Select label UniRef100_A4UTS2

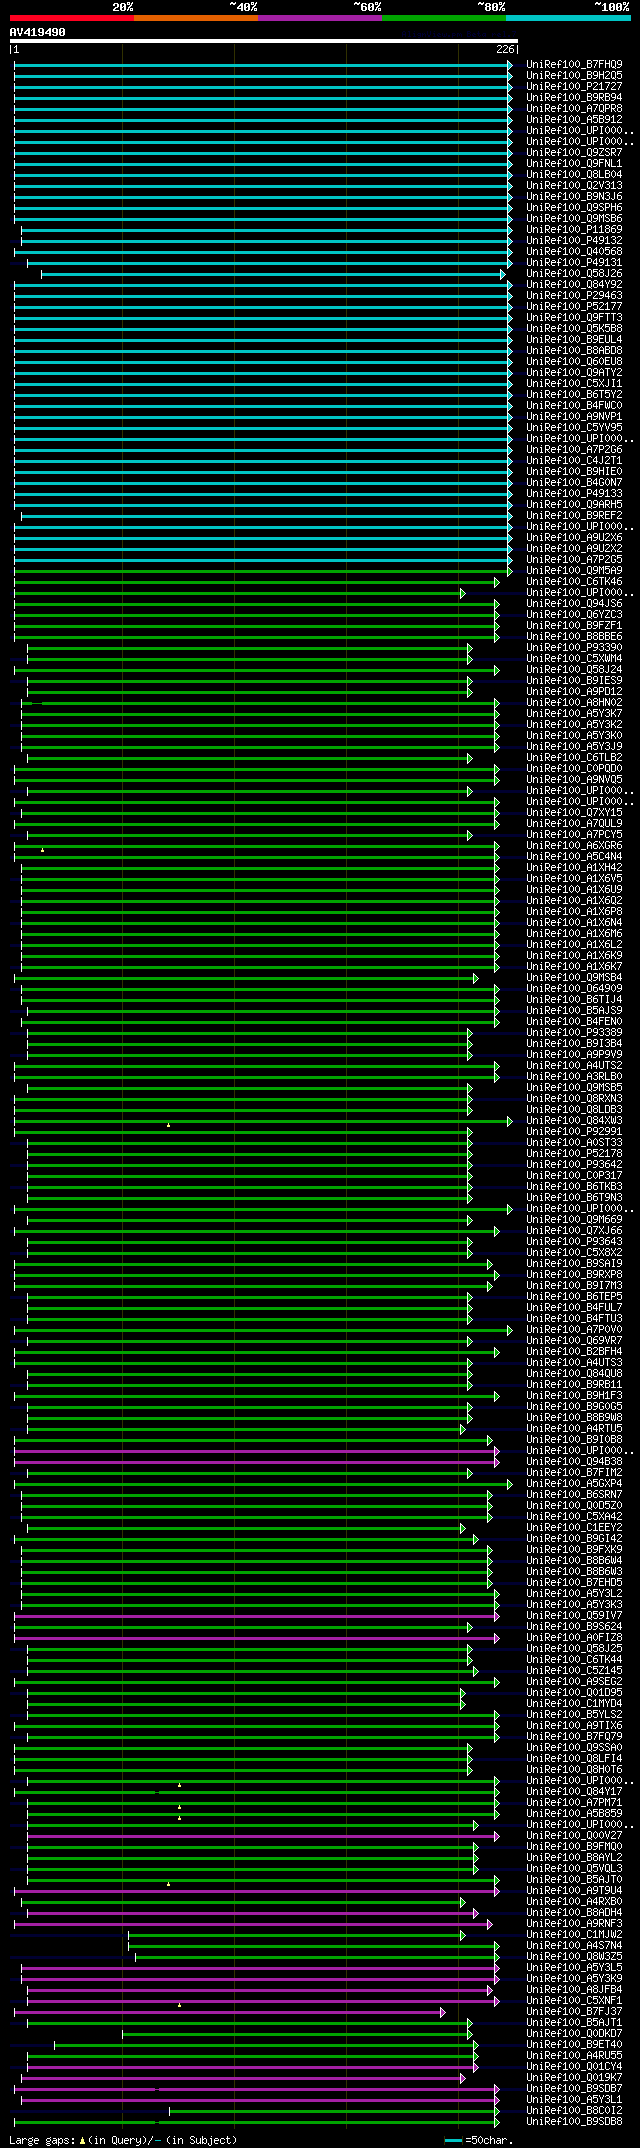tap(574, 1065)
